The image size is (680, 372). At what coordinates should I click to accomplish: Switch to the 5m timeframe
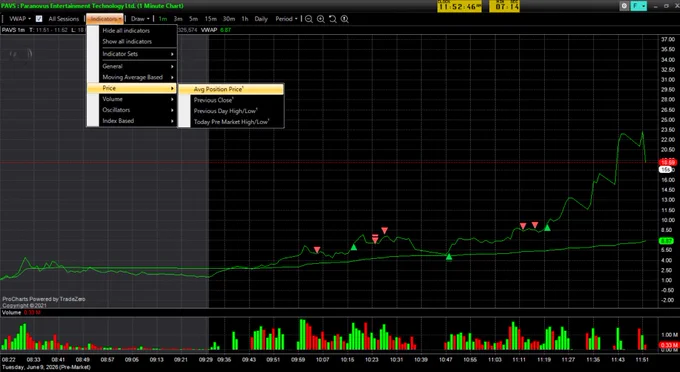click(193, 19)
